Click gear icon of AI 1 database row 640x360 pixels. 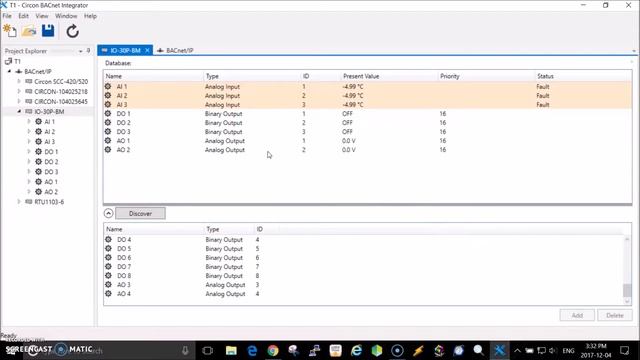(x=108, y=87)
